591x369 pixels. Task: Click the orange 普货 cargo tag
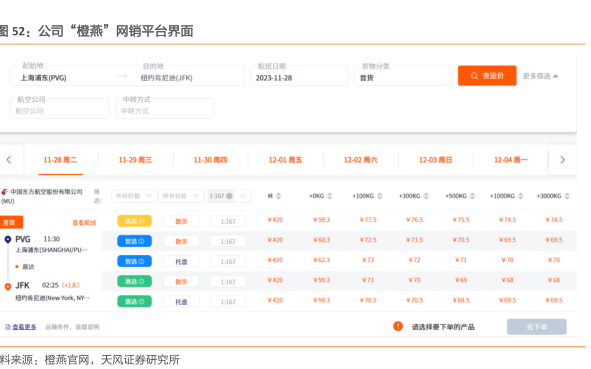(x=11, y=222)
